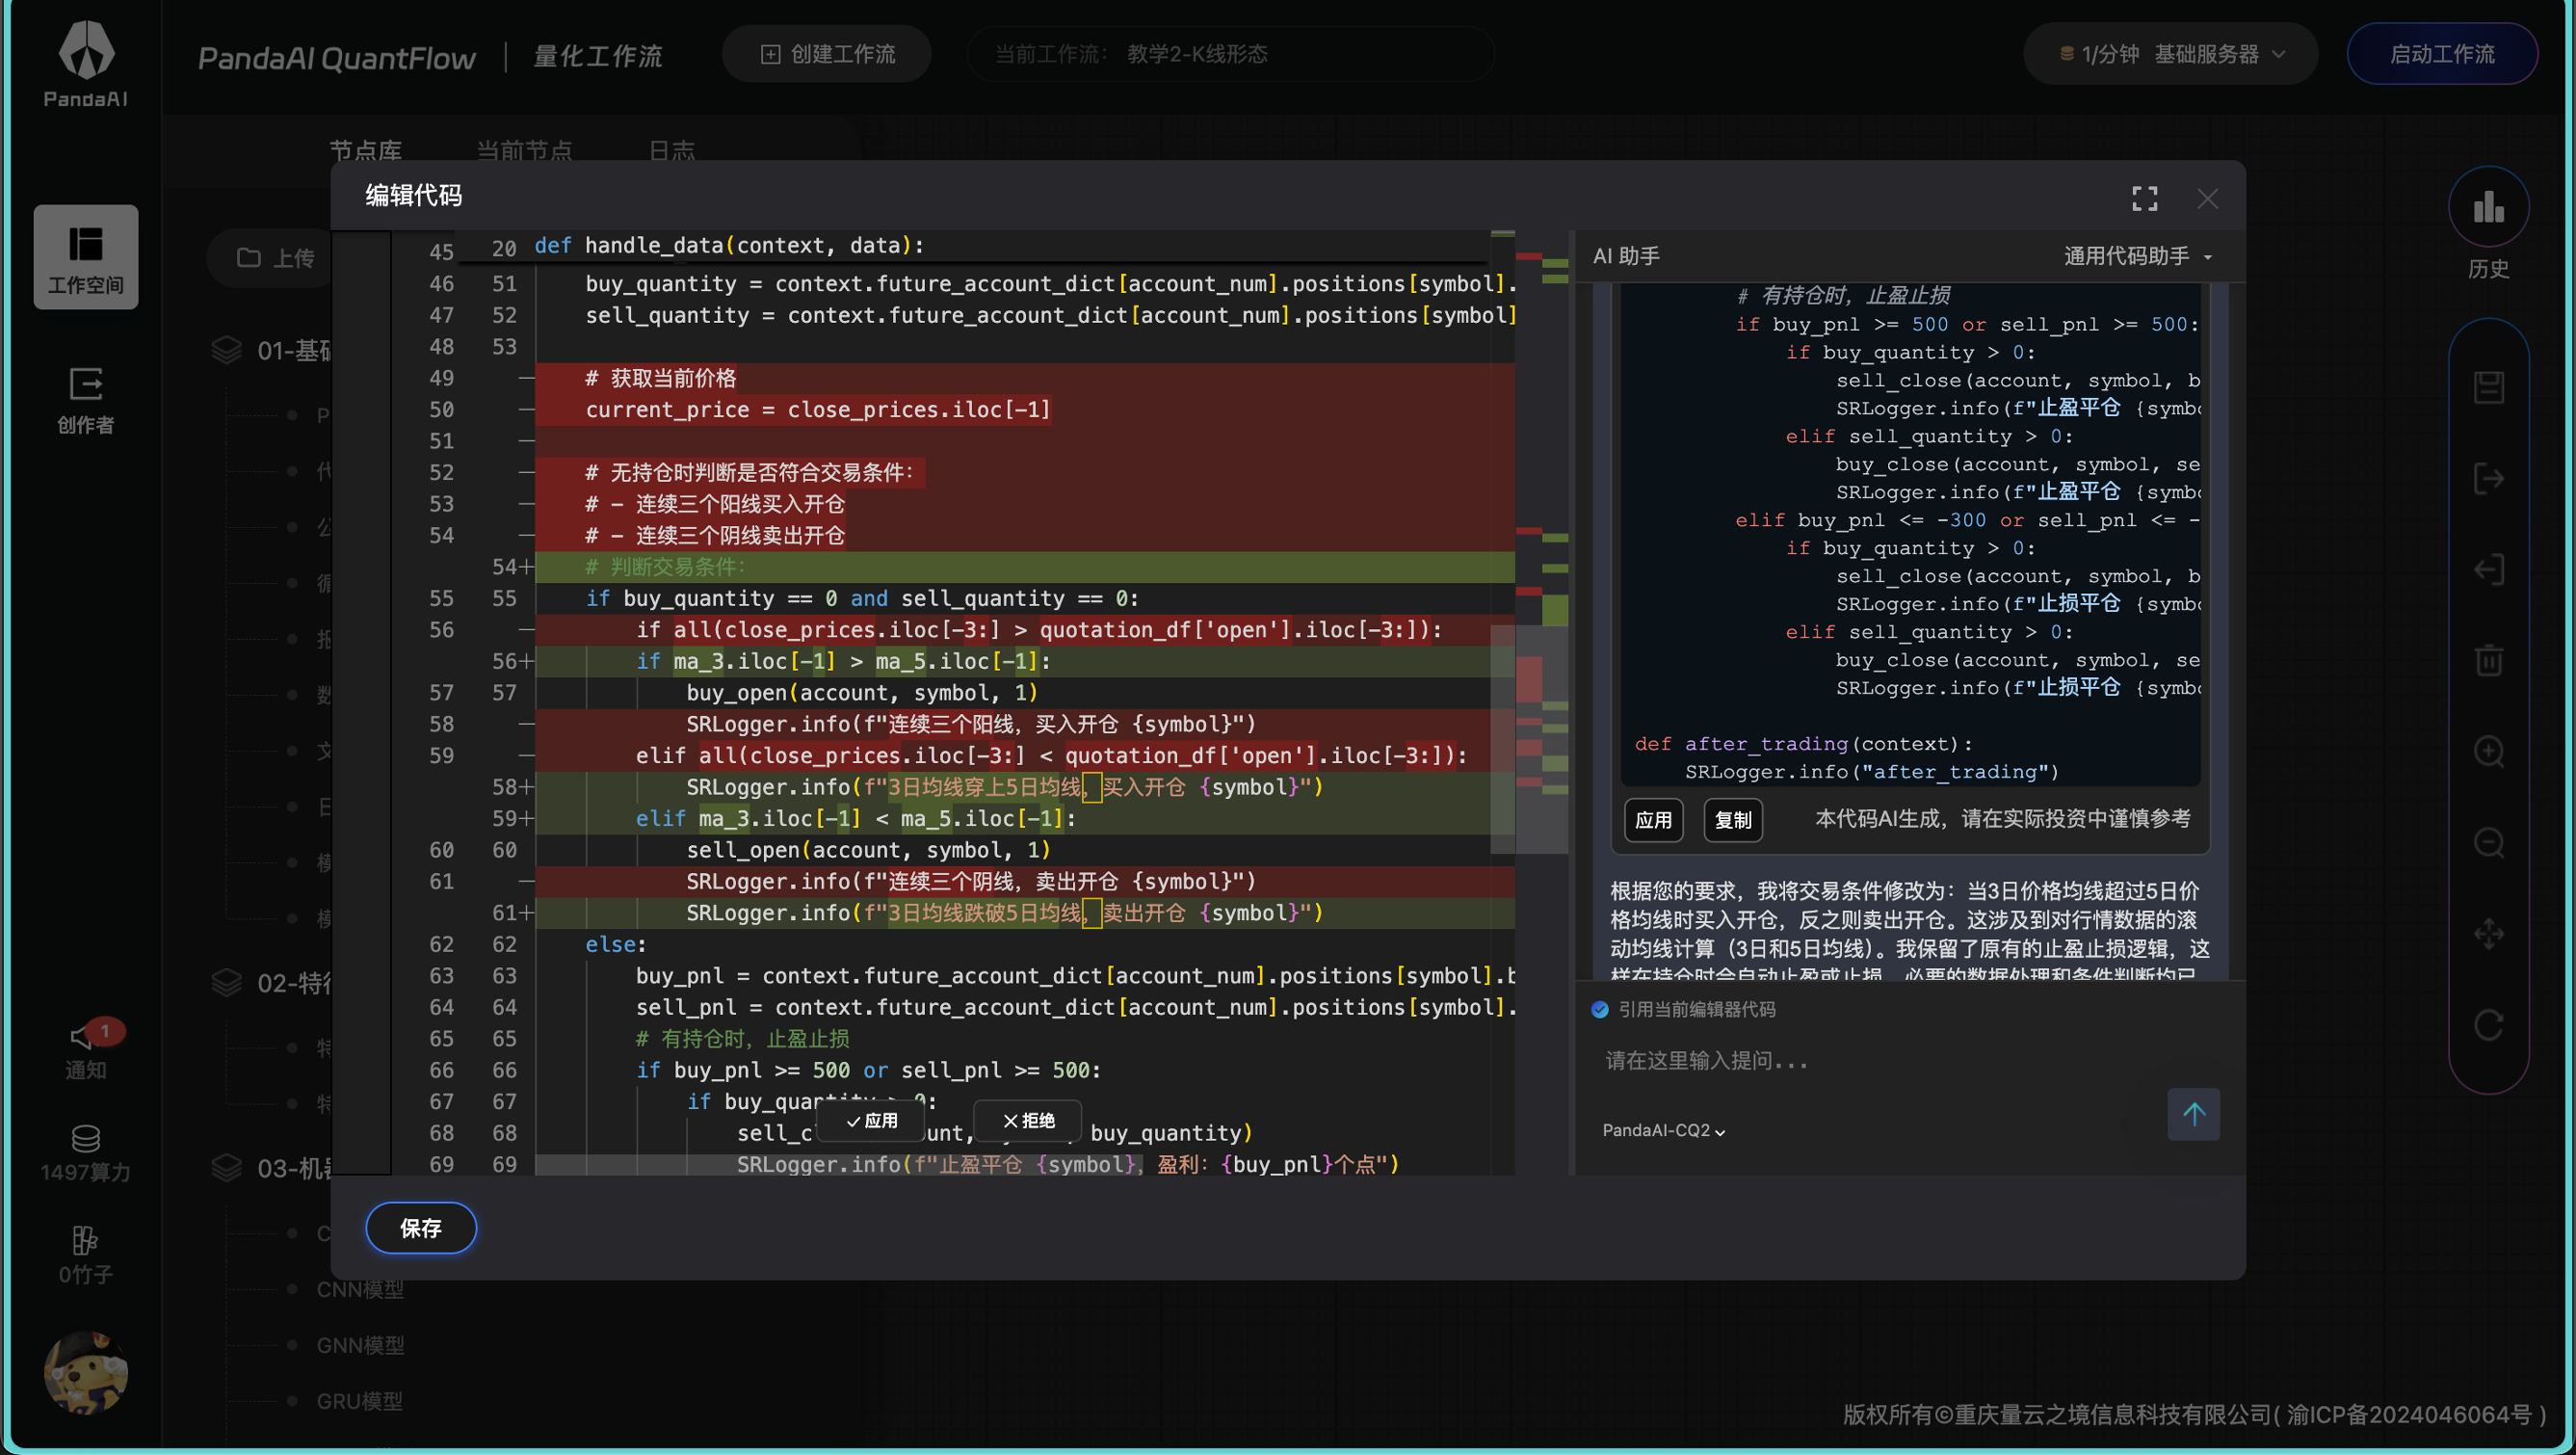Click the zoom out magnifier icon
Screen dimensions: 2576x1455
[x=2488, y=843]
